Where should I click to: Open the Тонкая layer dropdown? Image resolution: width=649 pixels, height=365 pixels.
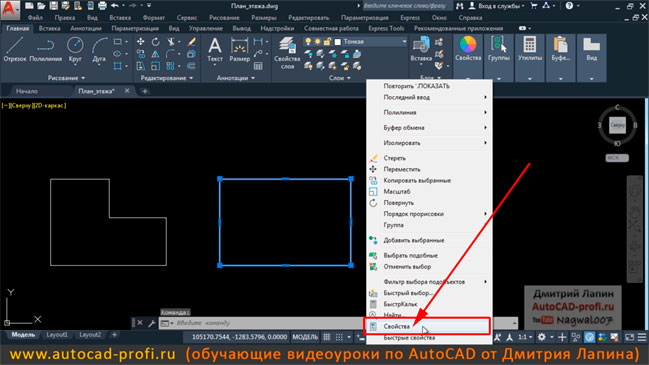point(404,42)
